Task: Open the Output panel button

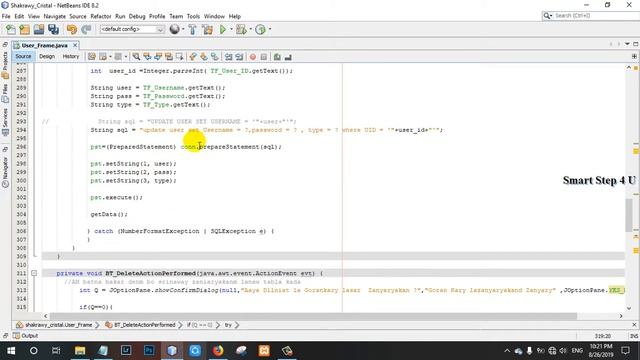Action: coord(26,336)
